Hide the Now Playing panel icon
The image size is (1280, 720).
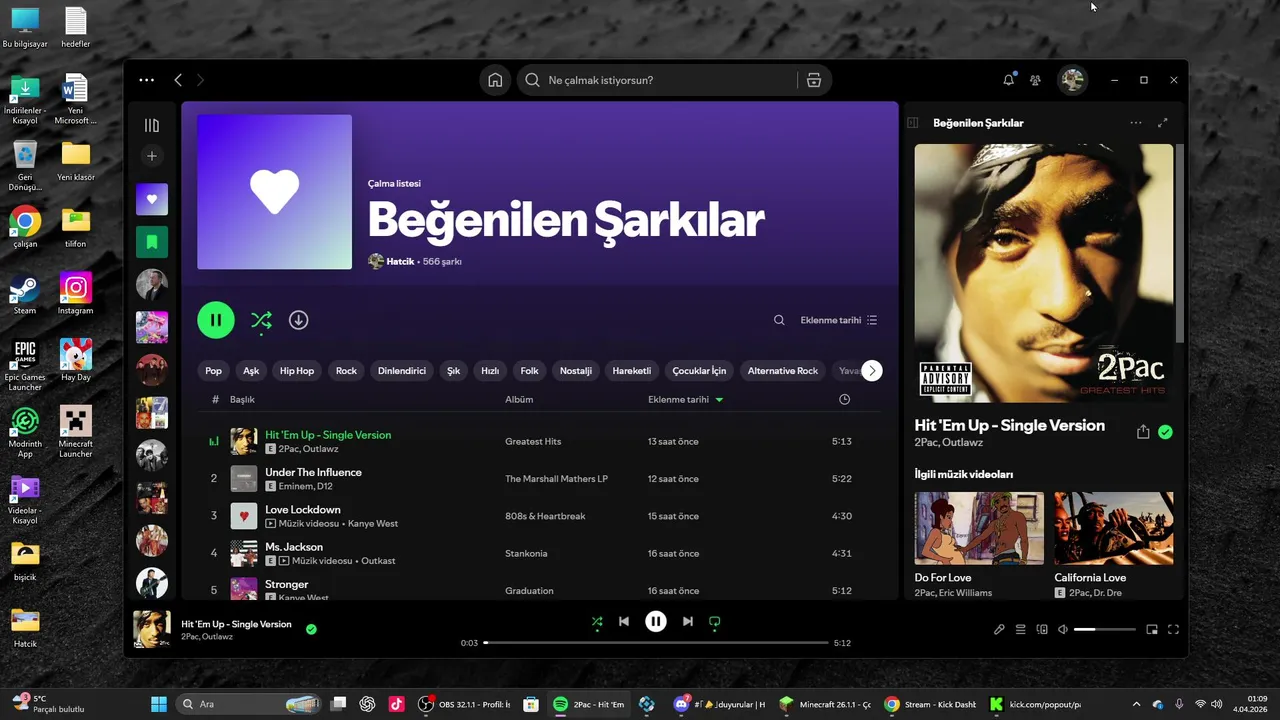click(912, 123)
